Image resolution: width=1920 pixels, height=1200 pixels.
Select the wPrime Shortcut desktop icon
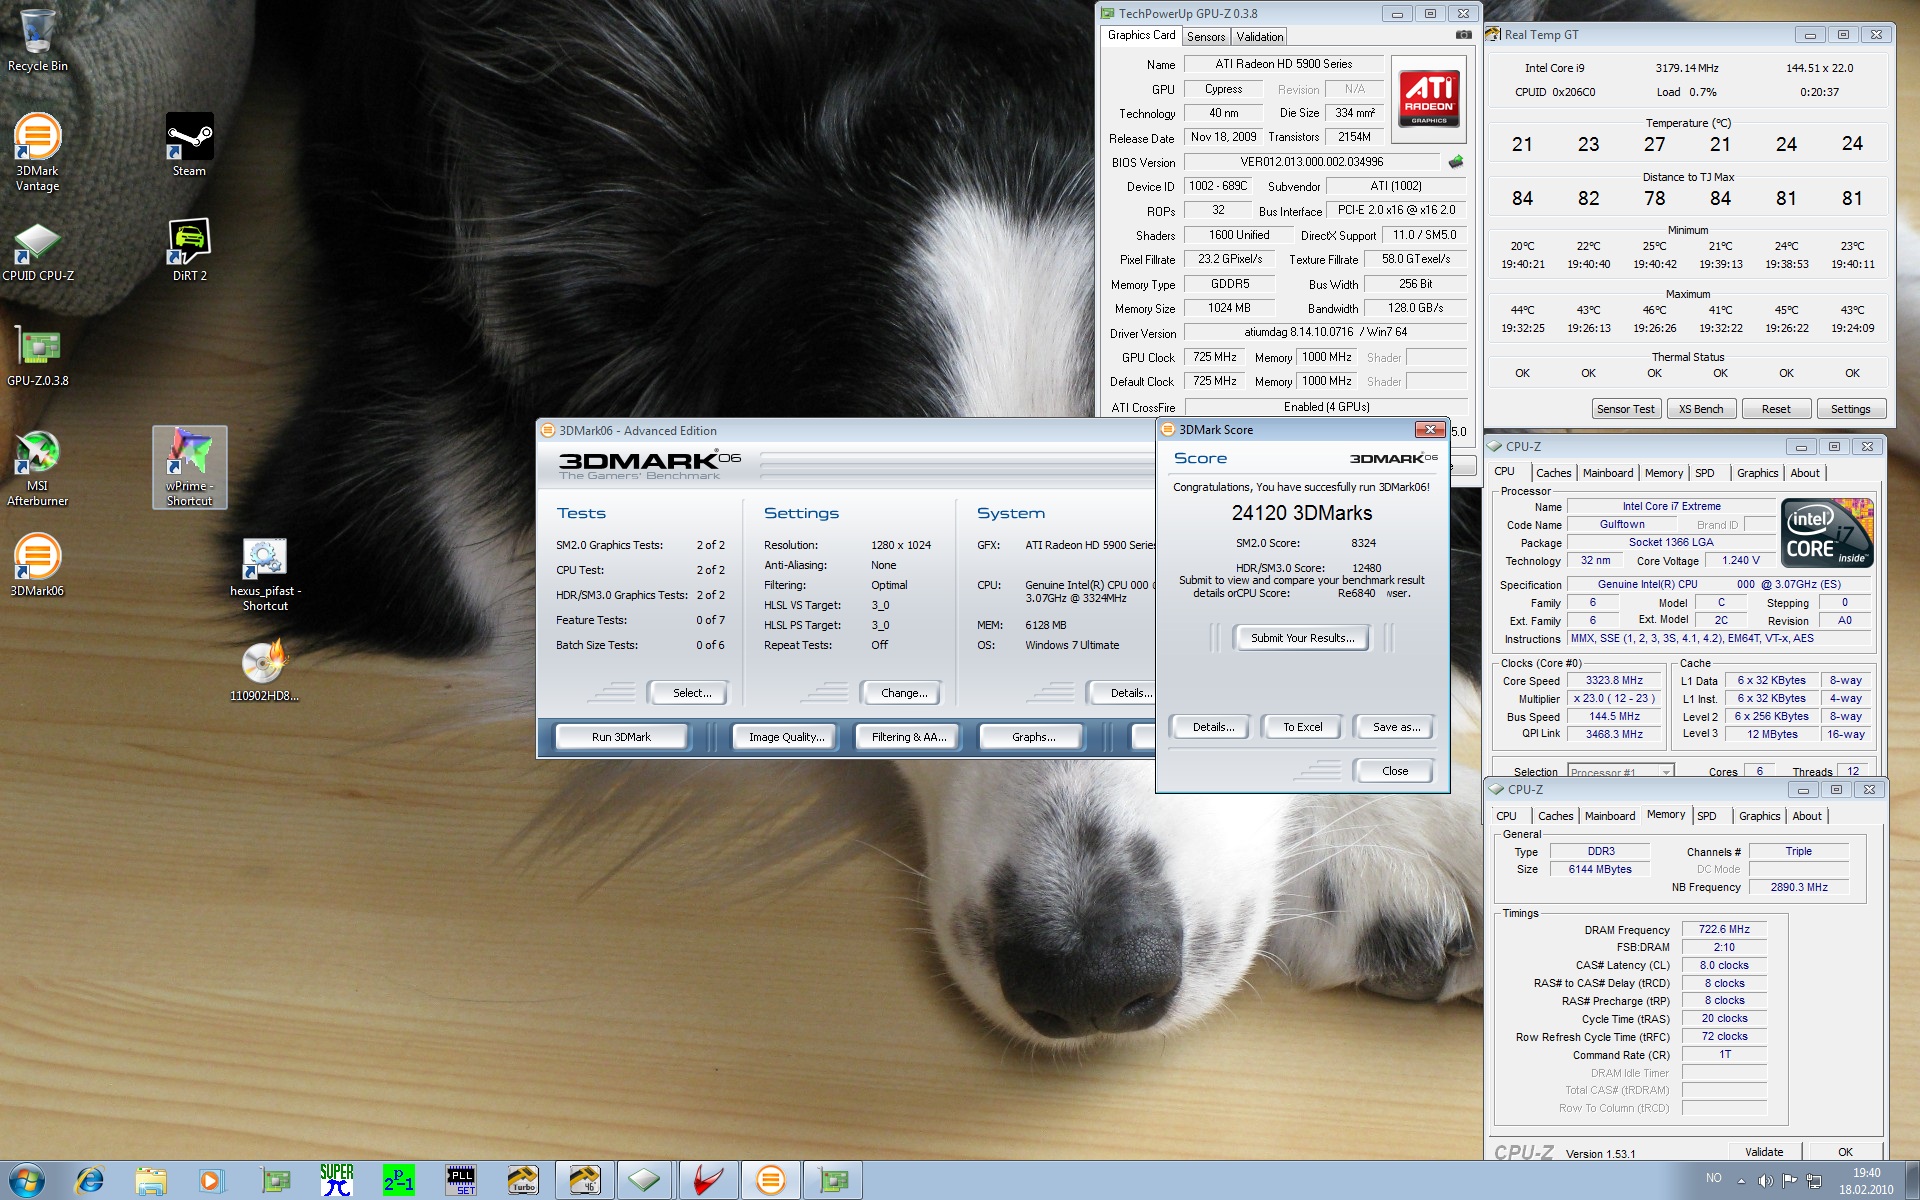tap(189, 467)
